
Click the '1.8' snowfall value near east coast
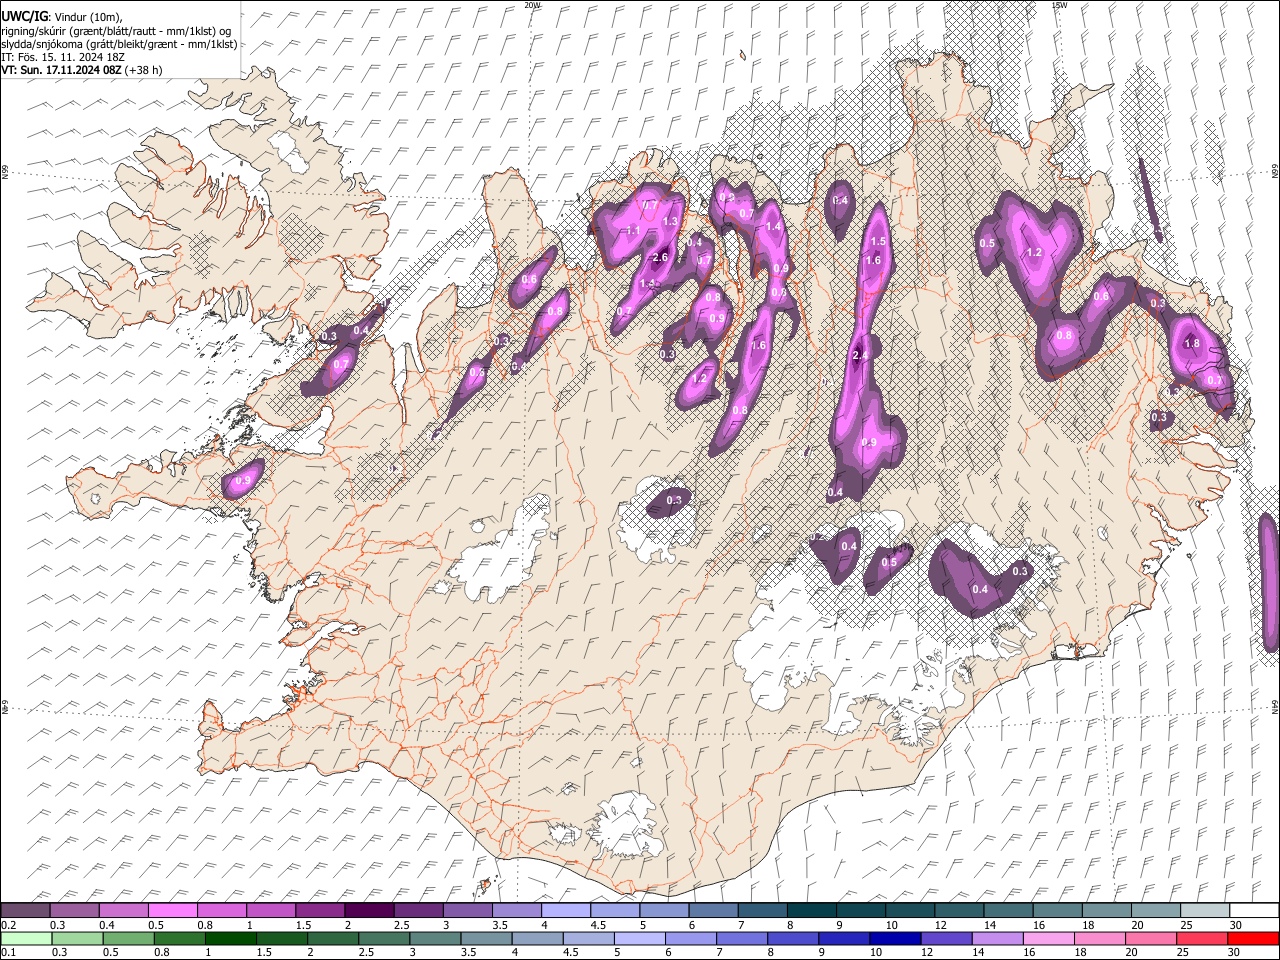point(1192,343)
